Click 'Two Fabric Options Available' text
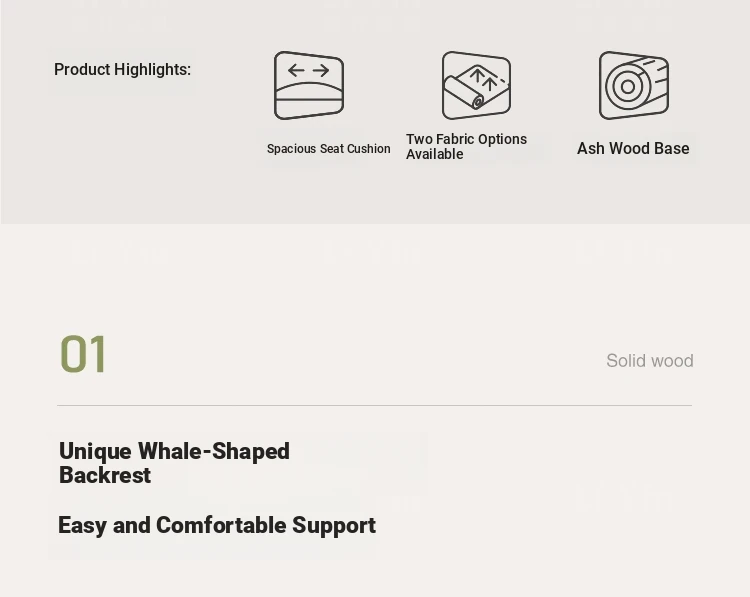The image size is (750, 597). (x=466, y=146)
